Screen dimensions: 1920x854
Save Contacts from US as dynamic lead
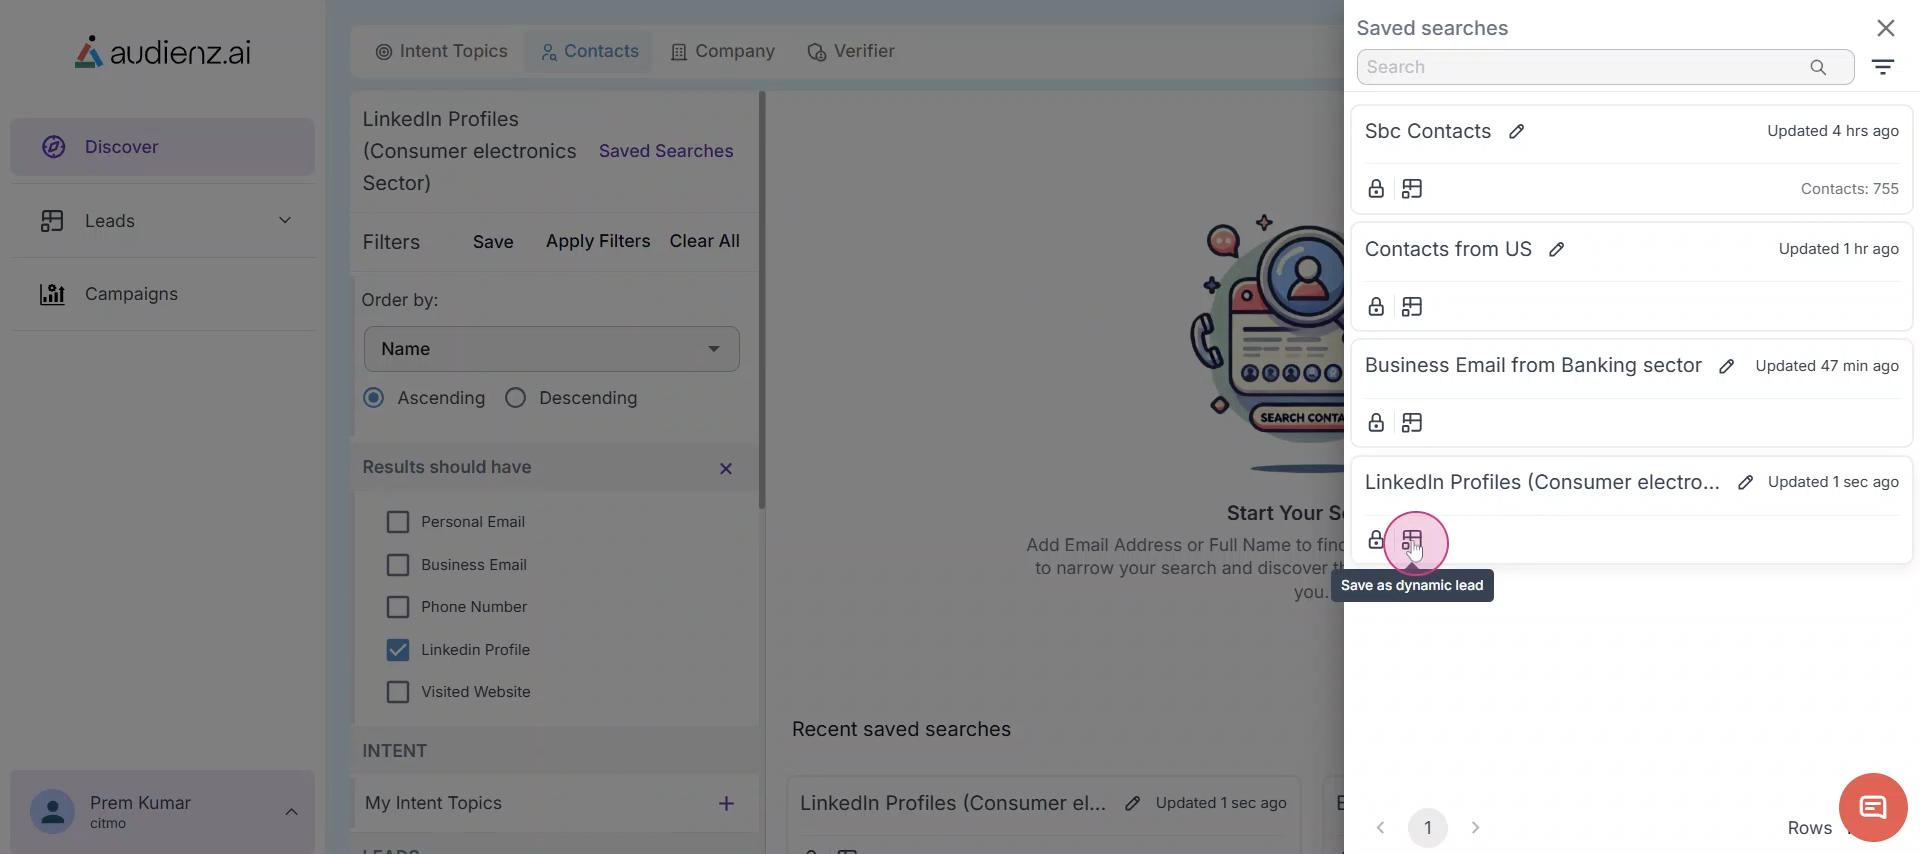click(1412, 307)
